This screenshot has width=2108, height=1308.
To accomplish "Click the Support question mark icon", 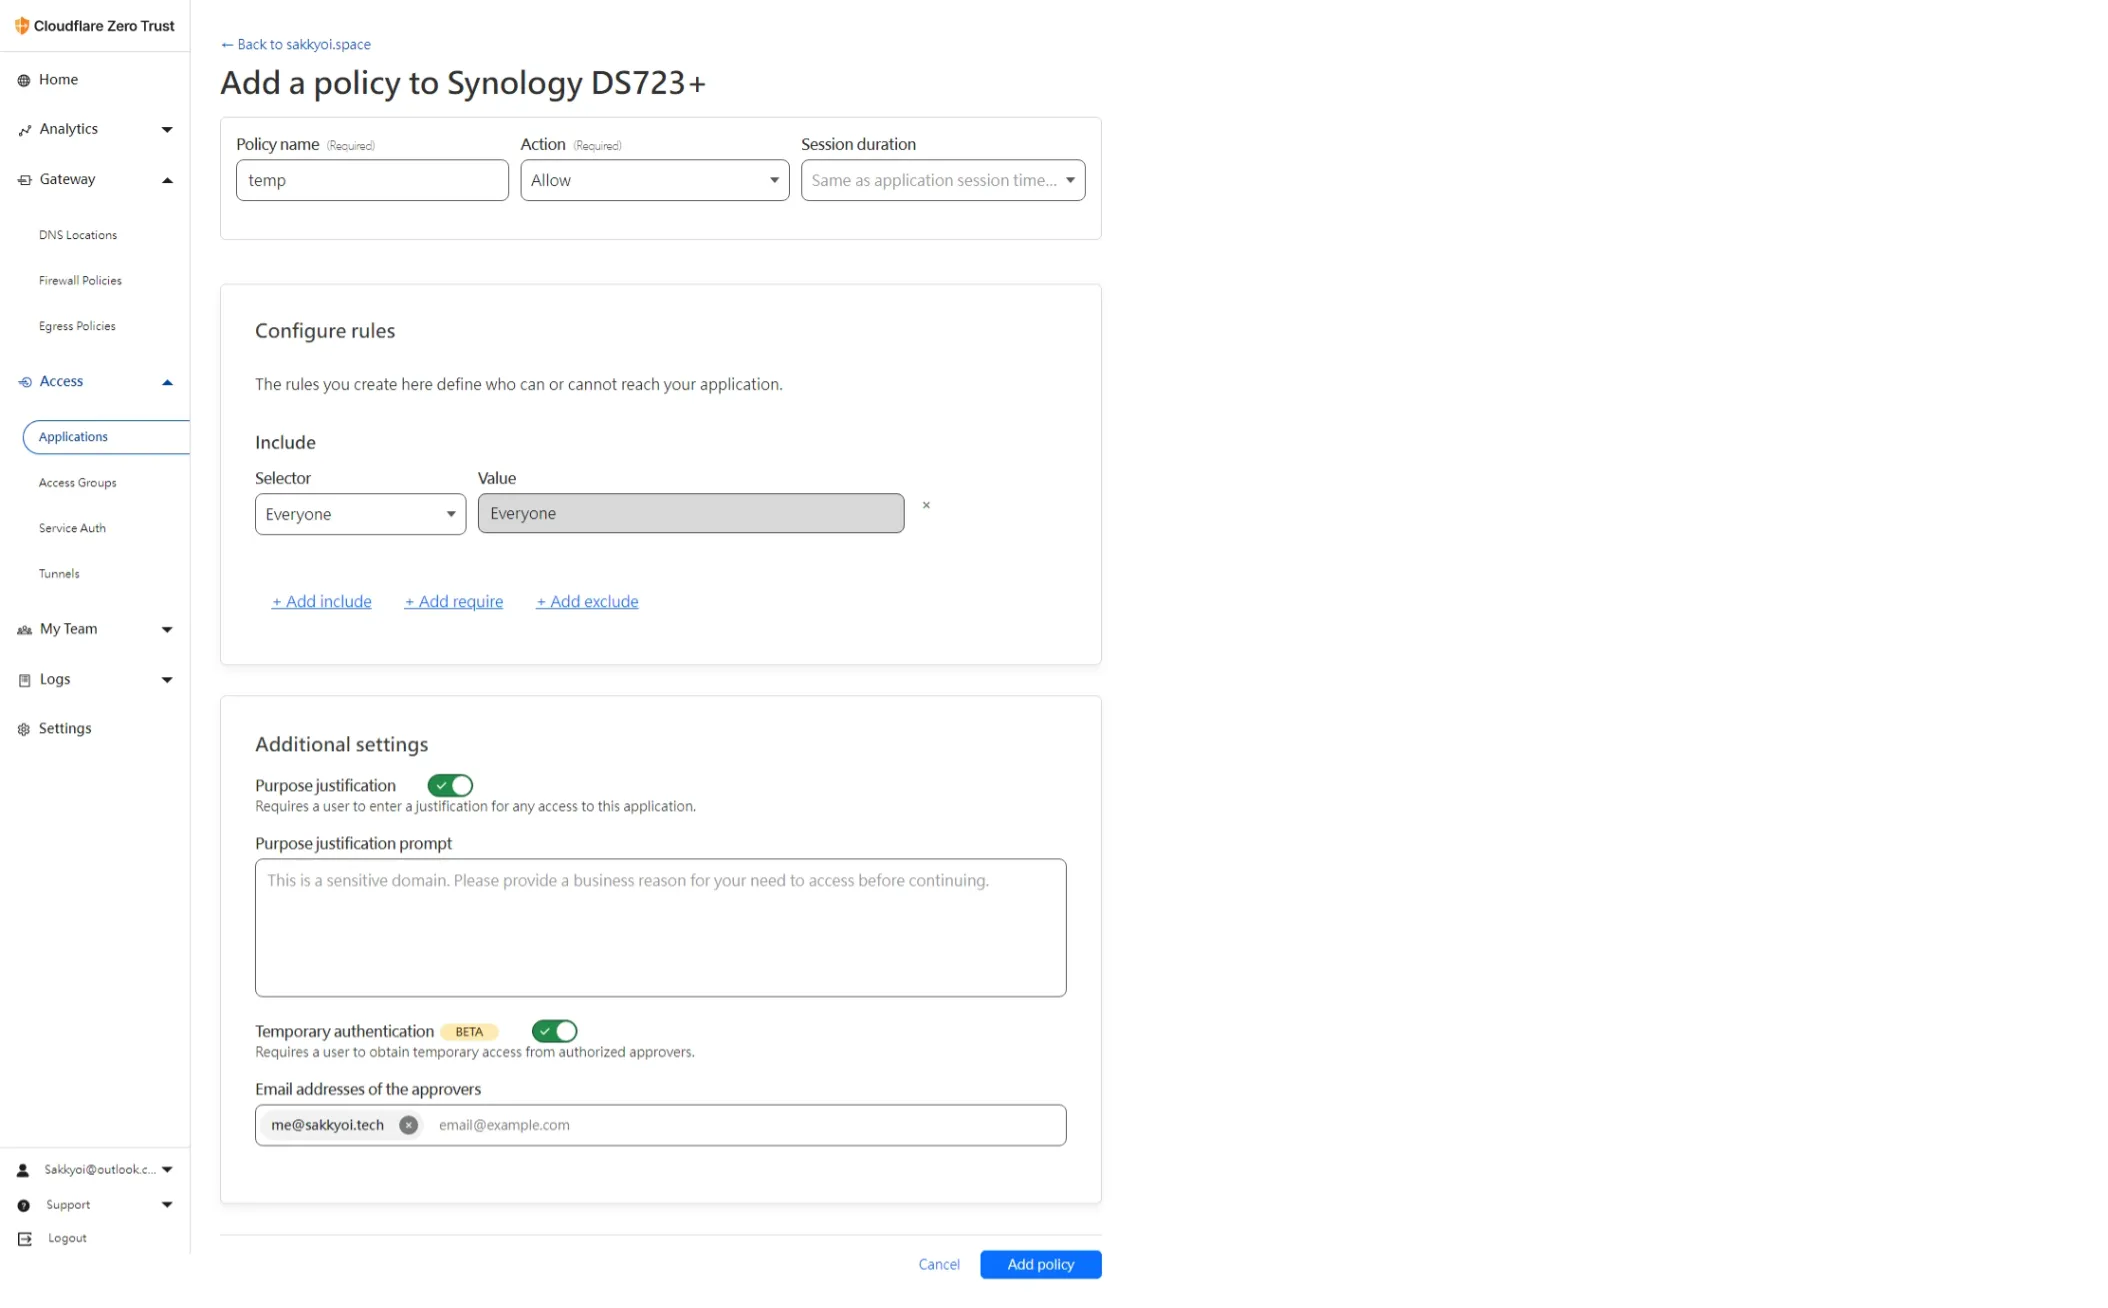I will [x=24, y=1205].
